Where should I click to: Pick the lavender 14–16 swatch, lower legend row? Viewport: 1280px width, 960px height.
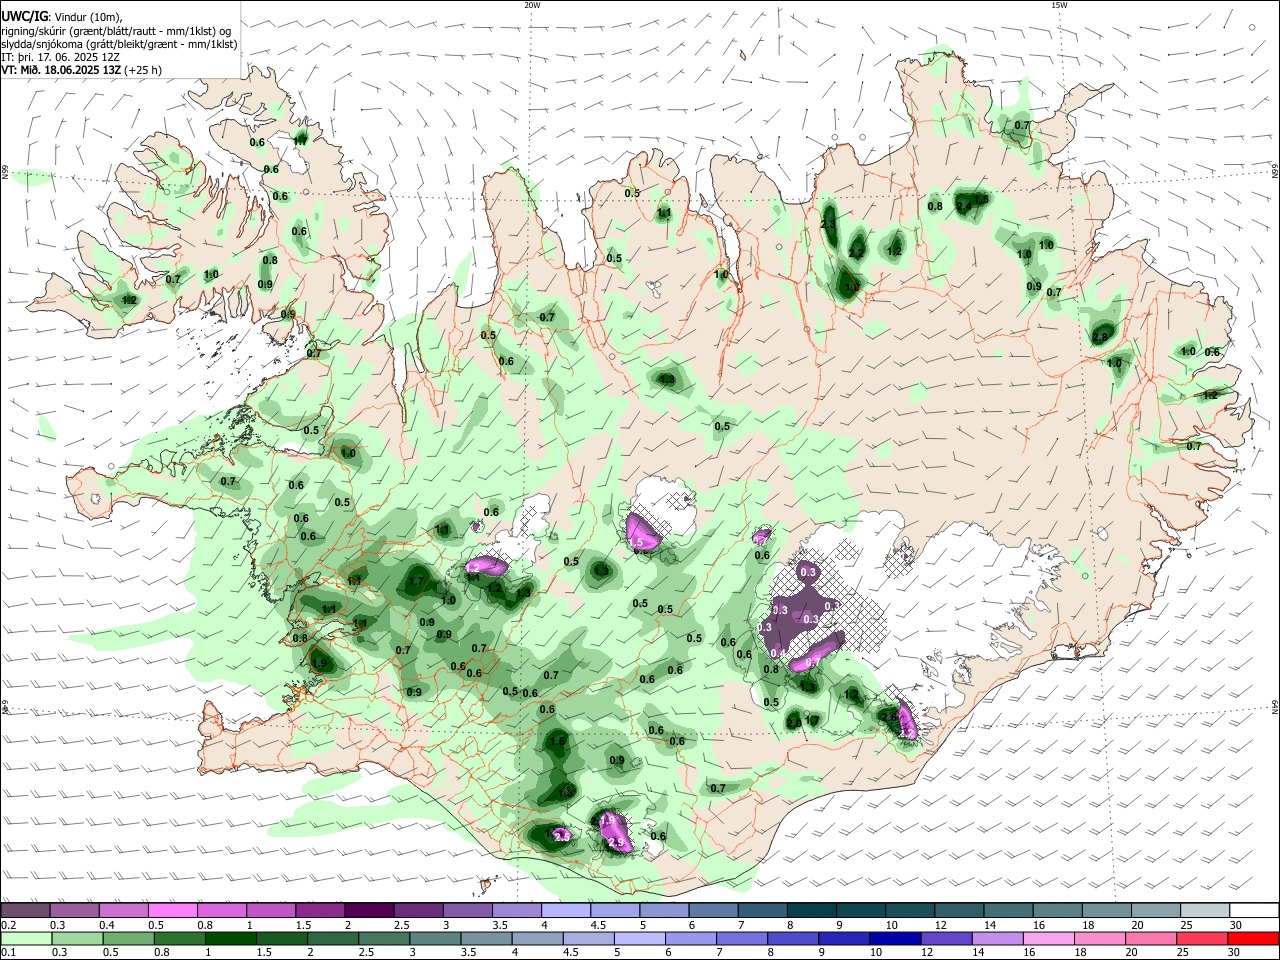coord(997,938)
